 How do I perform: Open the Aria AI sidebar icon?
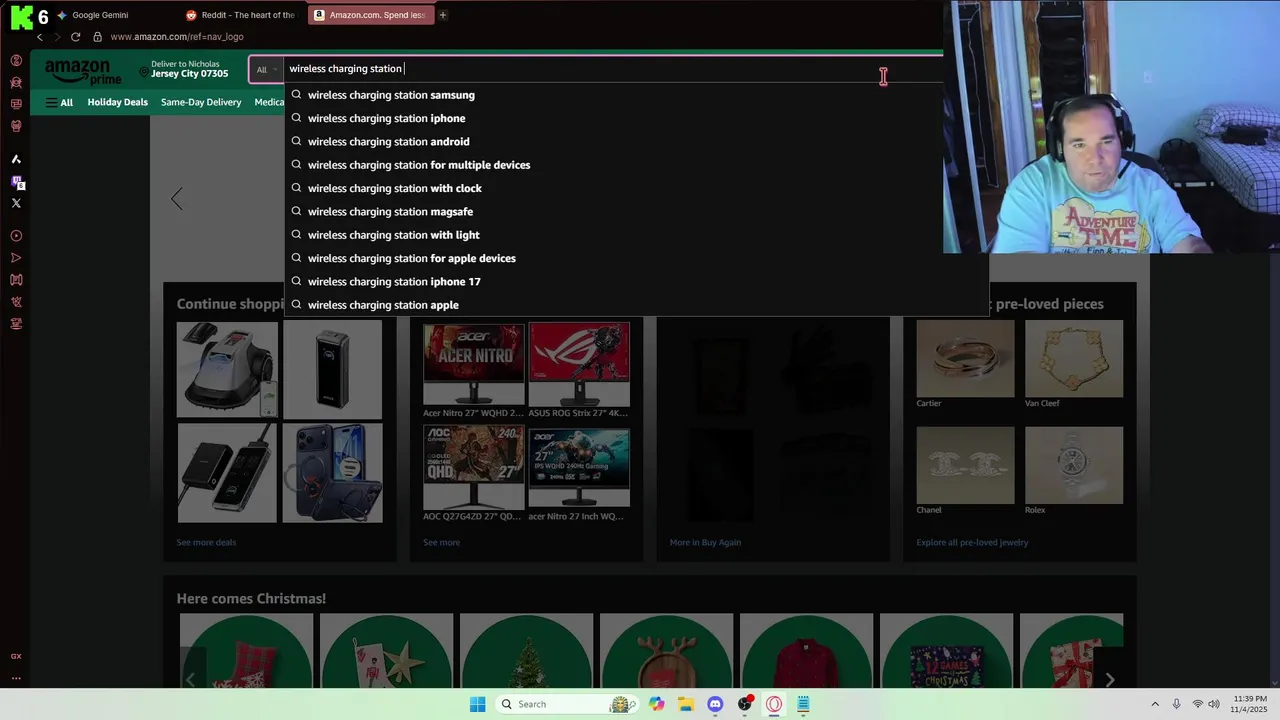[x=16, y=159]
